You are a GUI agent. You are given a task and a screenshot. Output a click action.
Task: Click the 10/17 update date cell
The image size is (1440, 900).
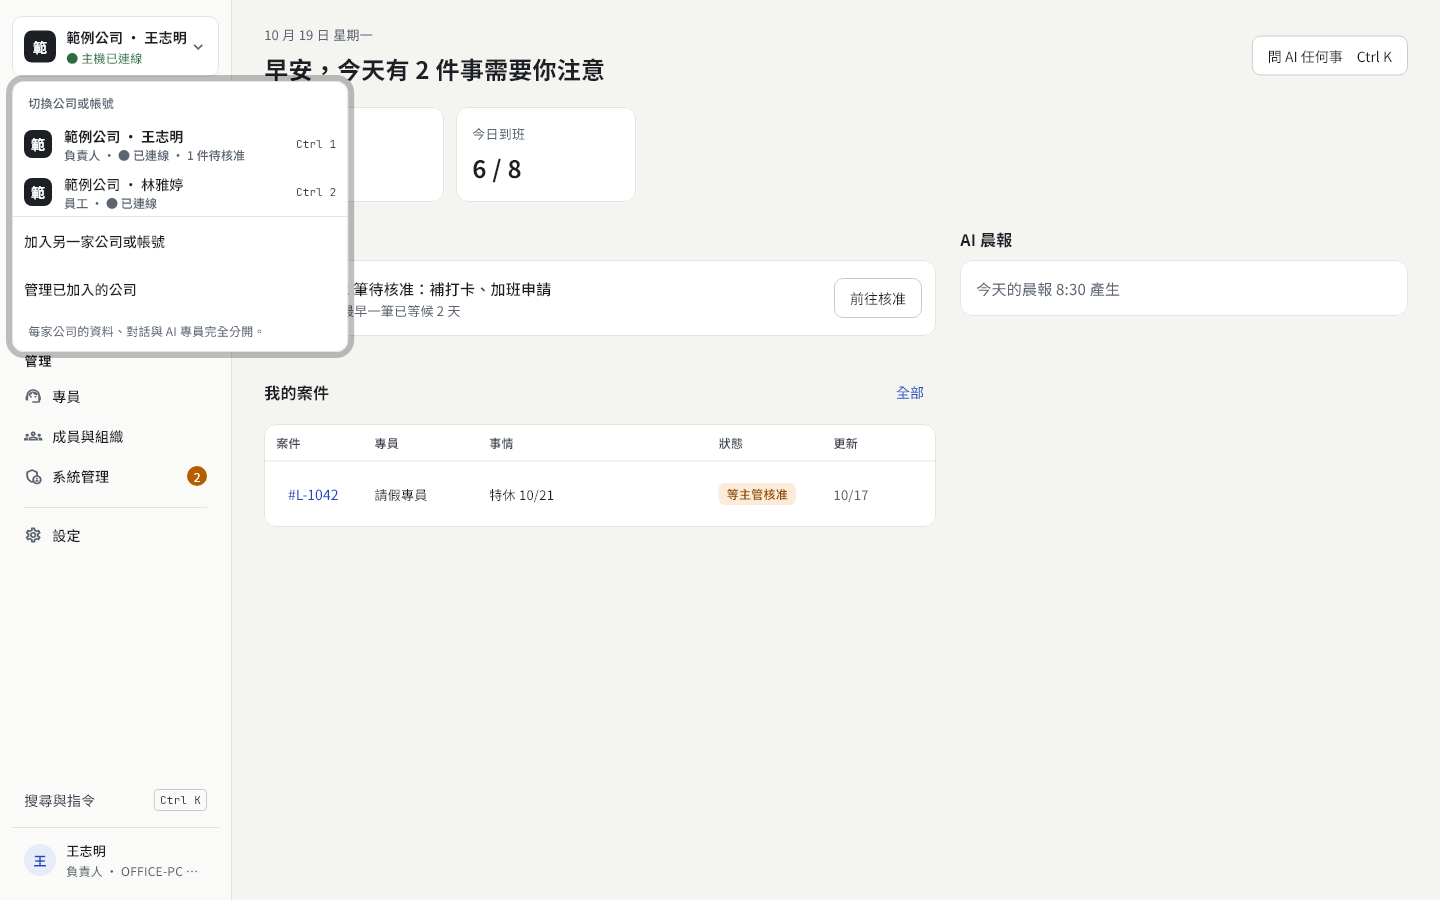coord(851,495)
